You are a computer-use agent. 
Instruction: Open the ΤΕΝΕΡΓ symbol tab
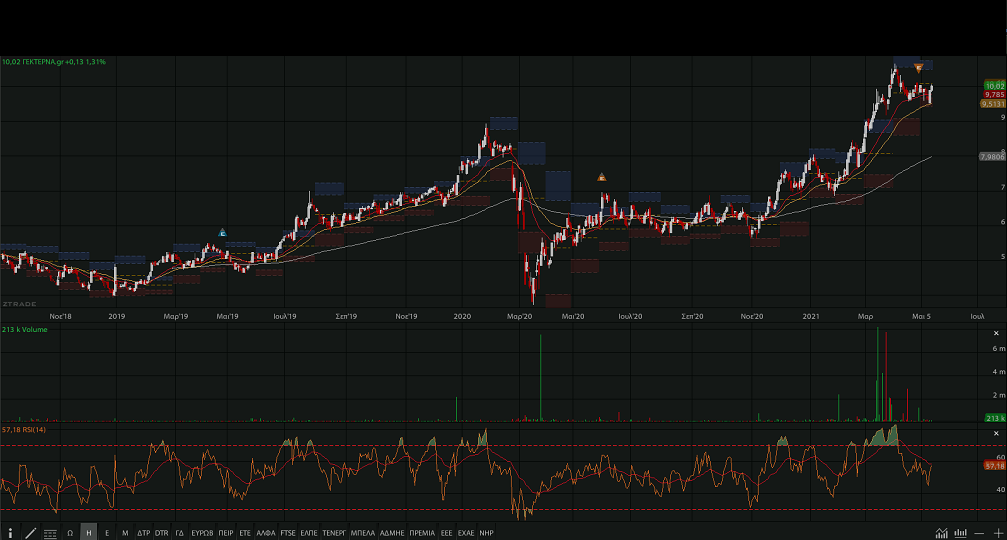coord(333,533)
